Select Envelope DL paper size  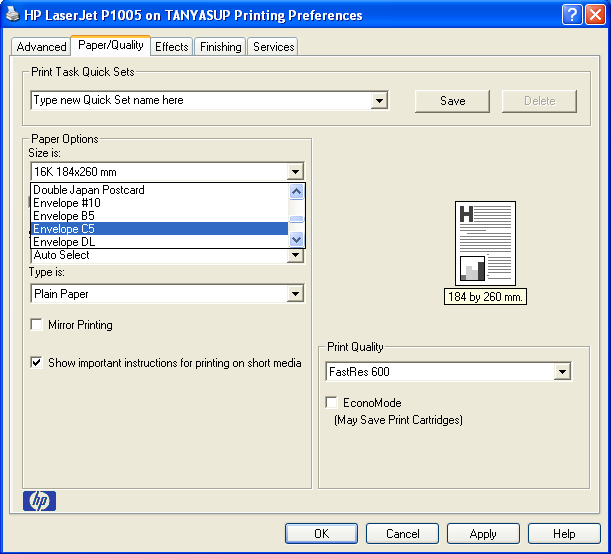[159, 242]
